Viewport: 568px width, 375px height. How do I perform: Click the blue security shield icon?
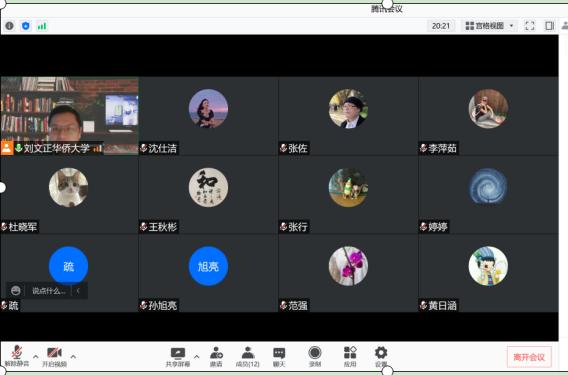26,26
